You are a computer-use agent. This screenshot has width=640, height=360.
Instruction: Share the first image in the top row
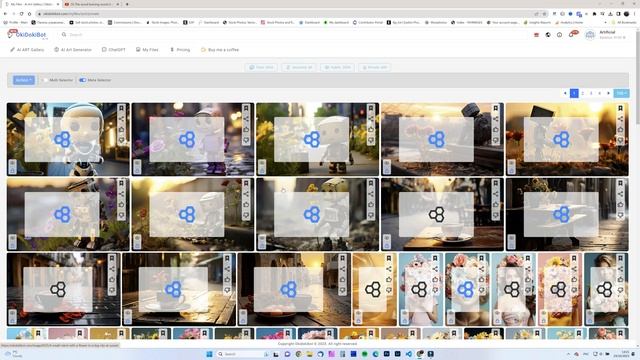pyautogui.click(x=121, y=119)
